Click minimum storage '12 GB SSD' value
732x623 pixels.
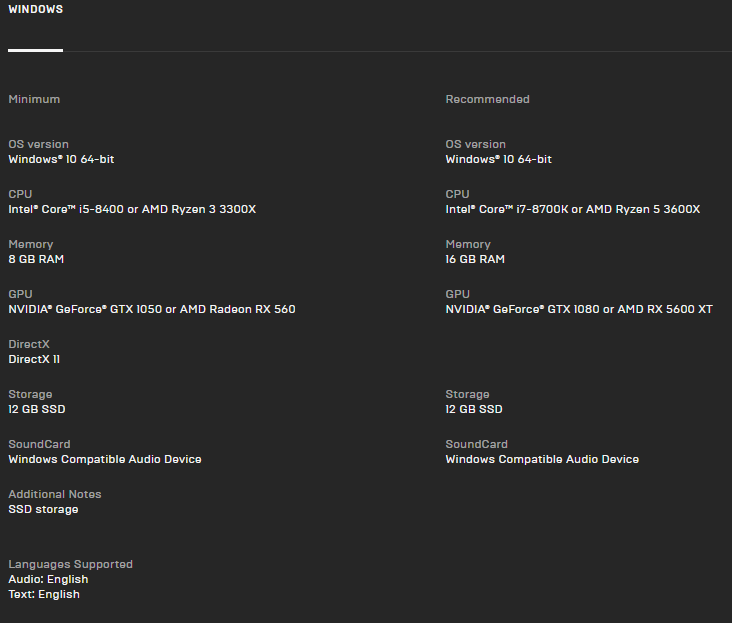click(37, 409)
